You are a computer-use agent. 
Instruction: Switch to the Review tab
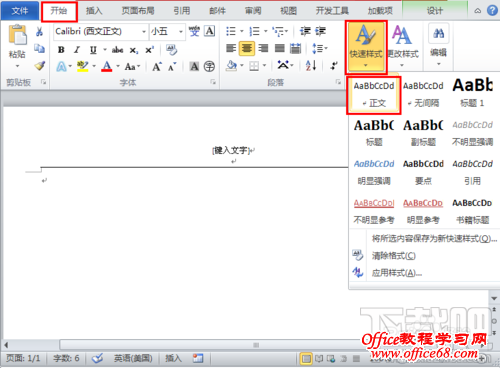(253, 11)
